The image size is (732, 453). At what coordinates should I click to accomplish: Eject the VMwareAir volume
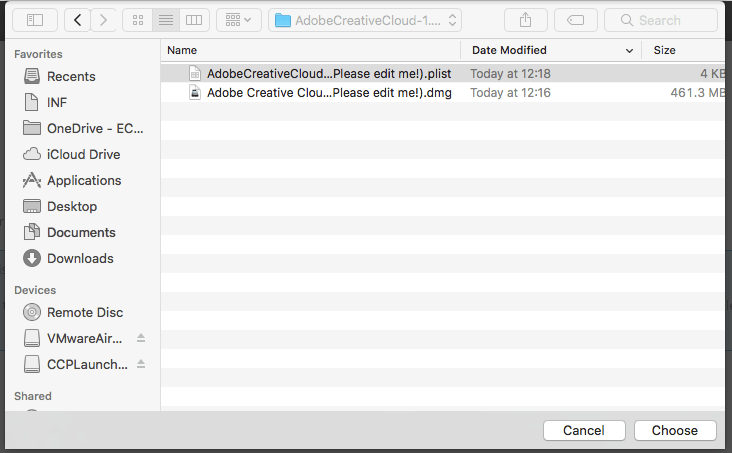click(x=141, y=338)
